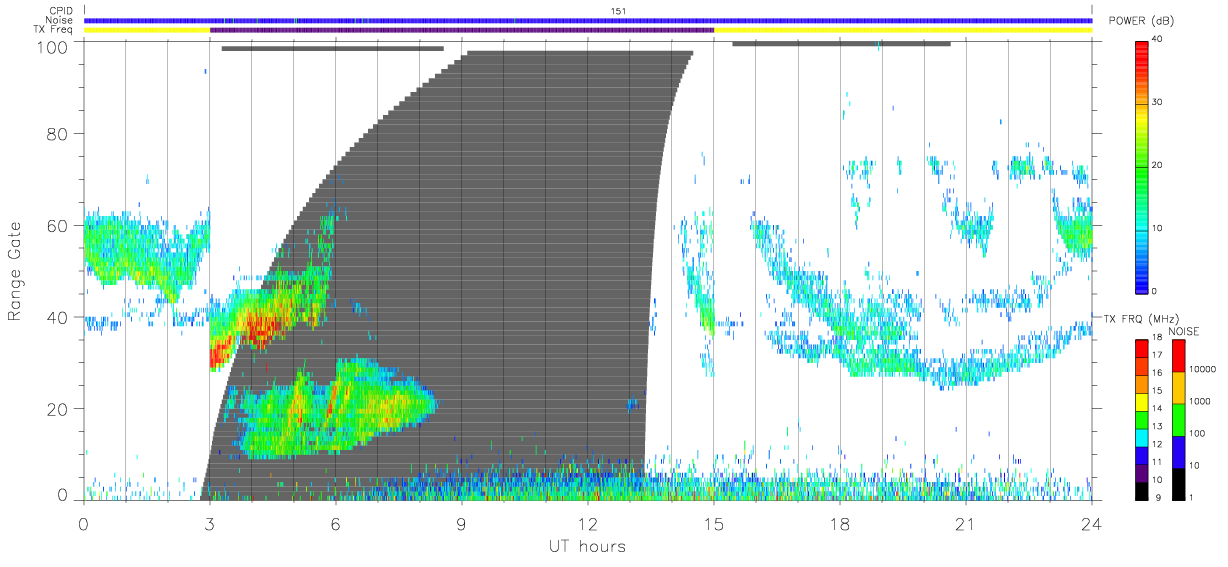Click the 21 tick on UT hours axis
Screen dimensions: 1228x567
click(x=965, y=523)
